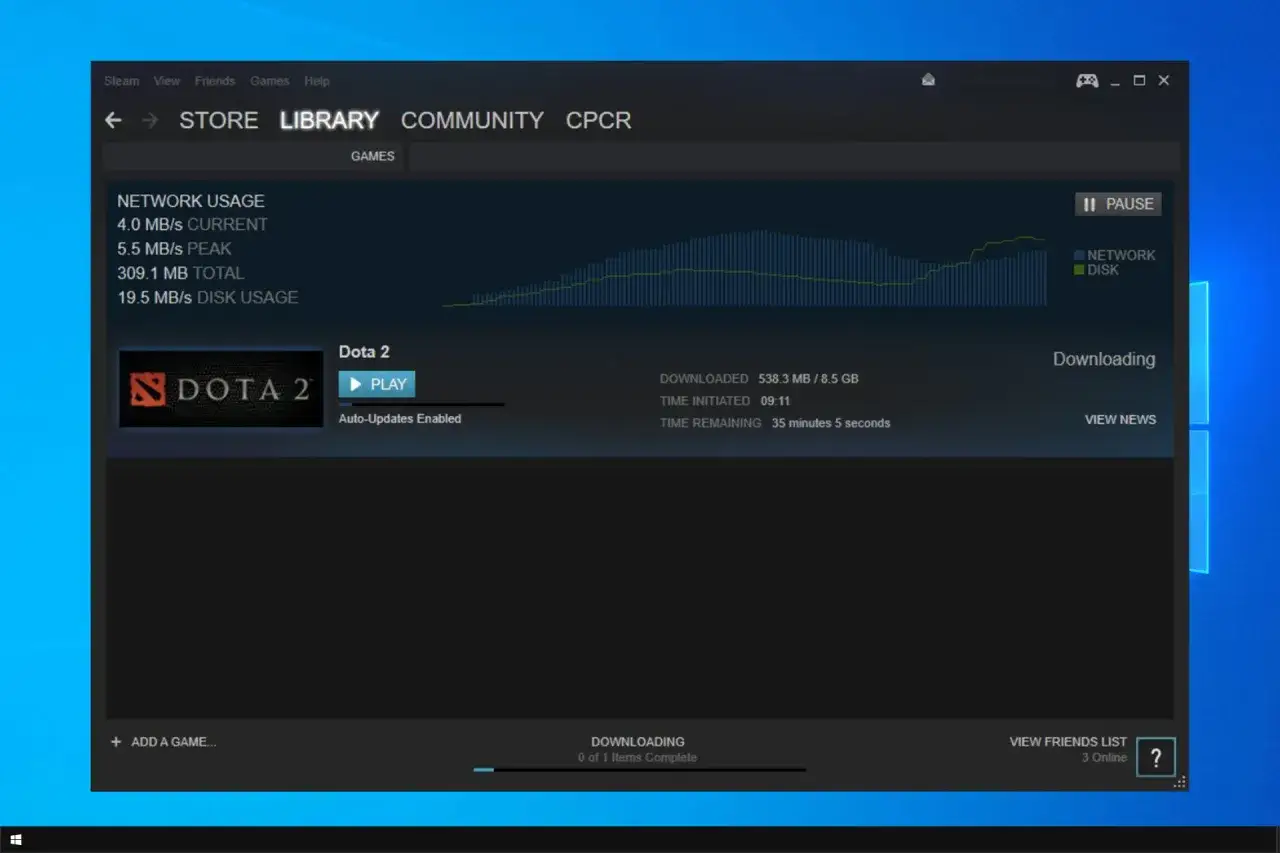Screen dimensions: 1280x853
Task: Open VIEW NEWS for Dota 2
Action: pyautogui.click(x=1119, y=419)
